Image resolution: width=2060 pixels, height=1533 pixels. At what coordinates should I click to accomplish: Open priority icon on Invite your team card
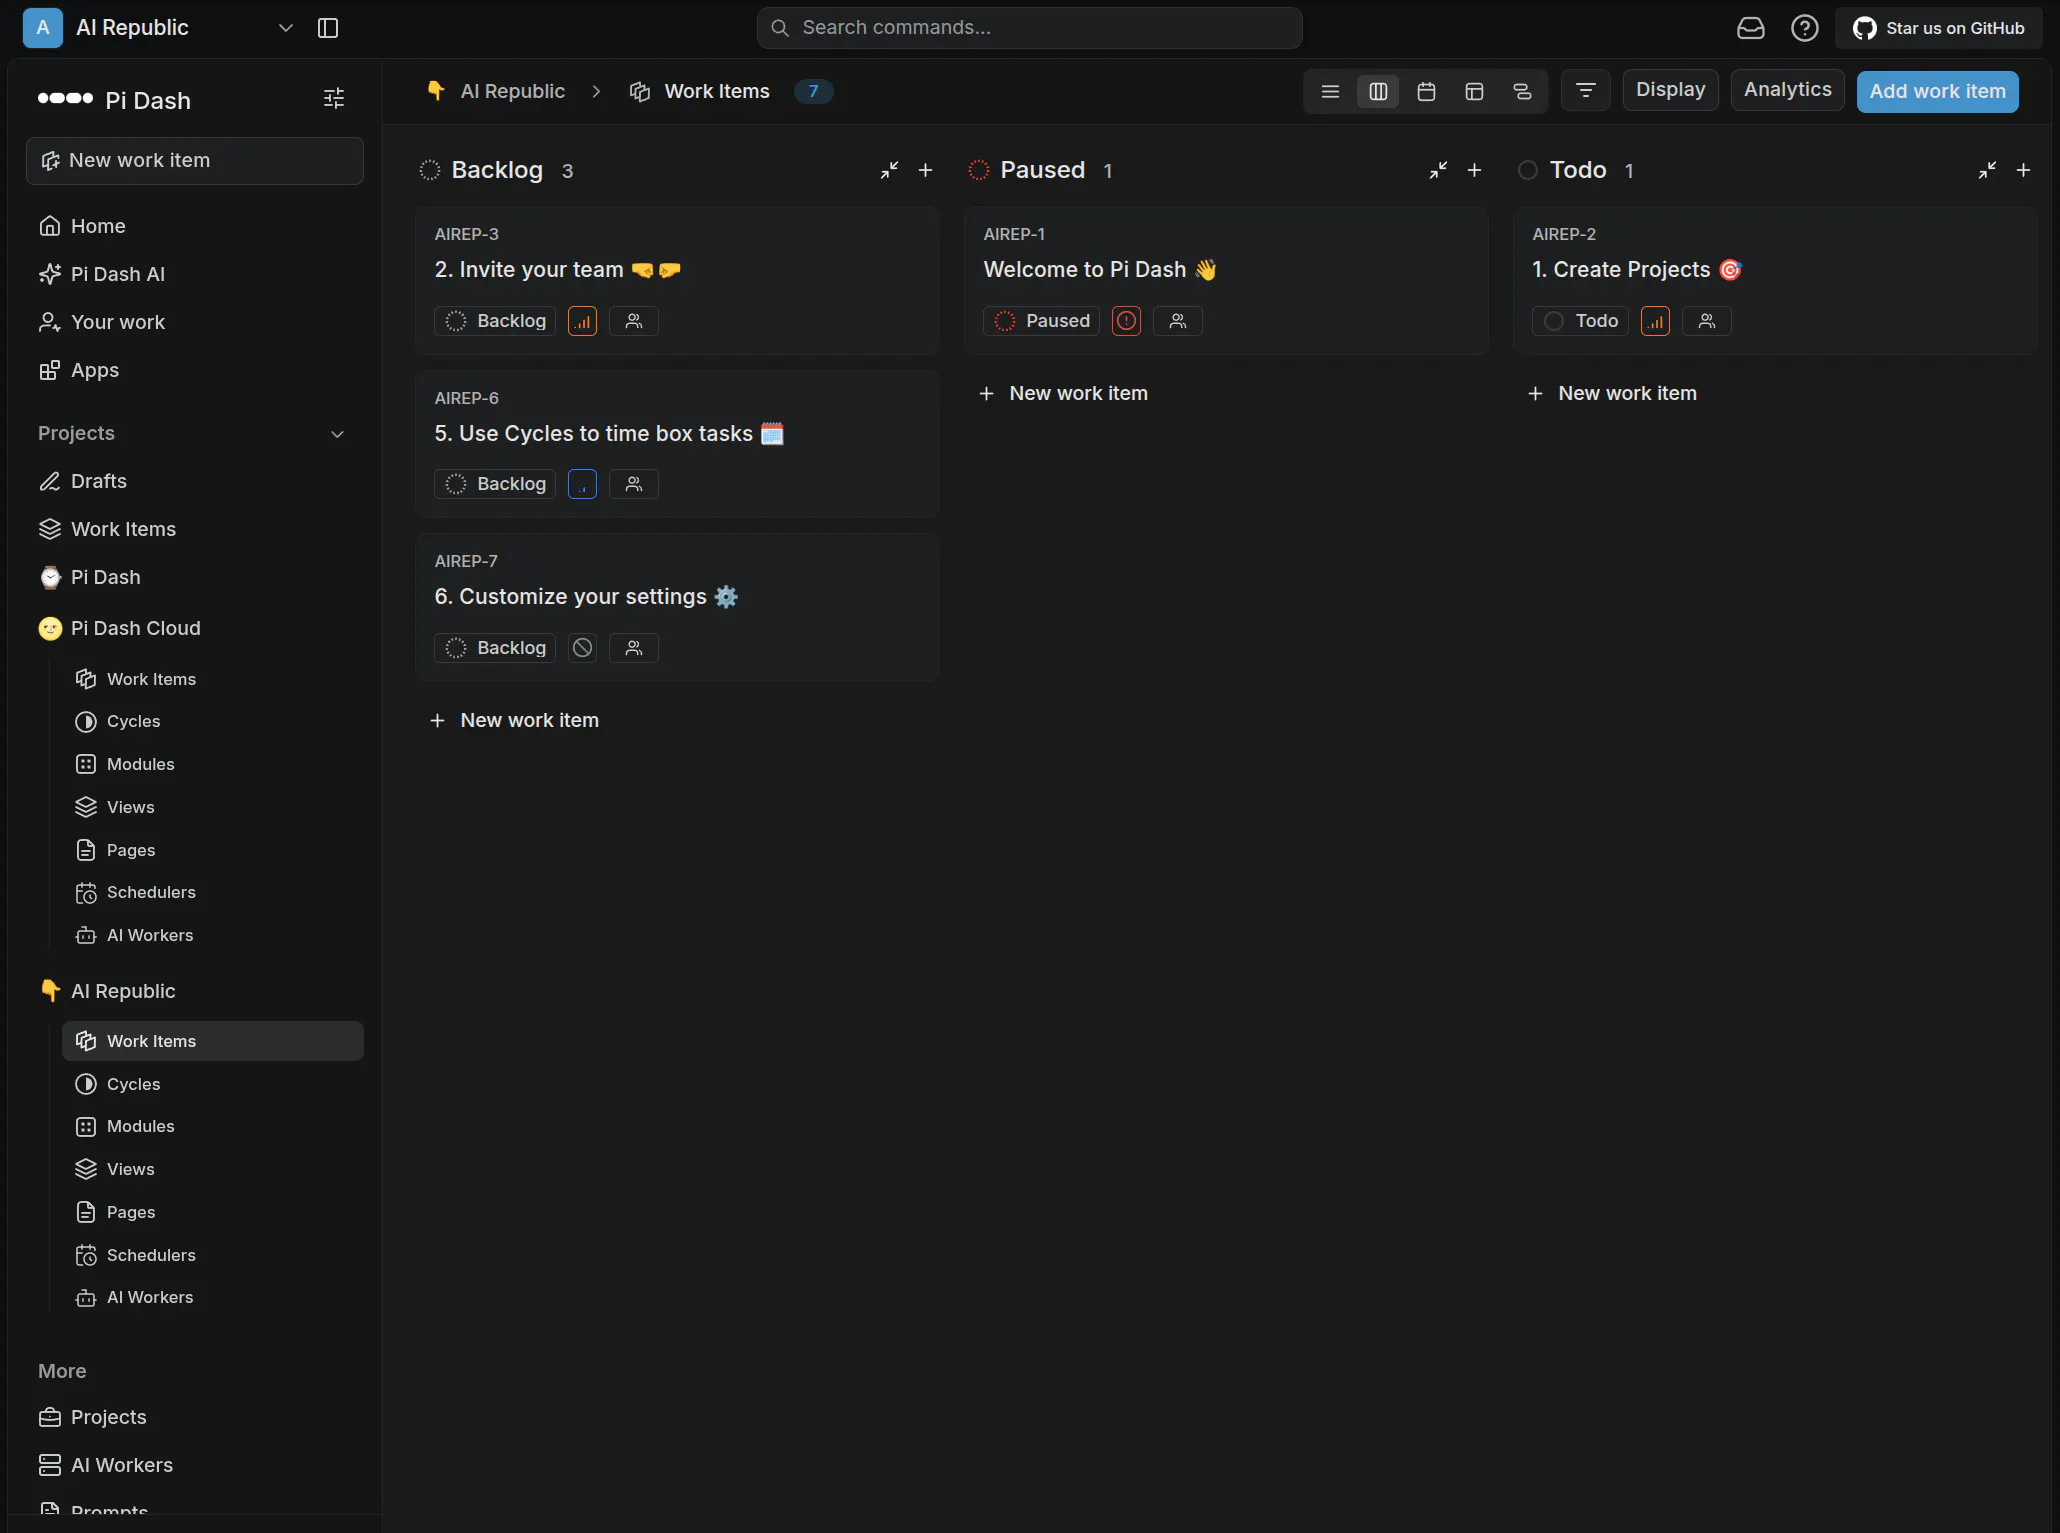582,321
